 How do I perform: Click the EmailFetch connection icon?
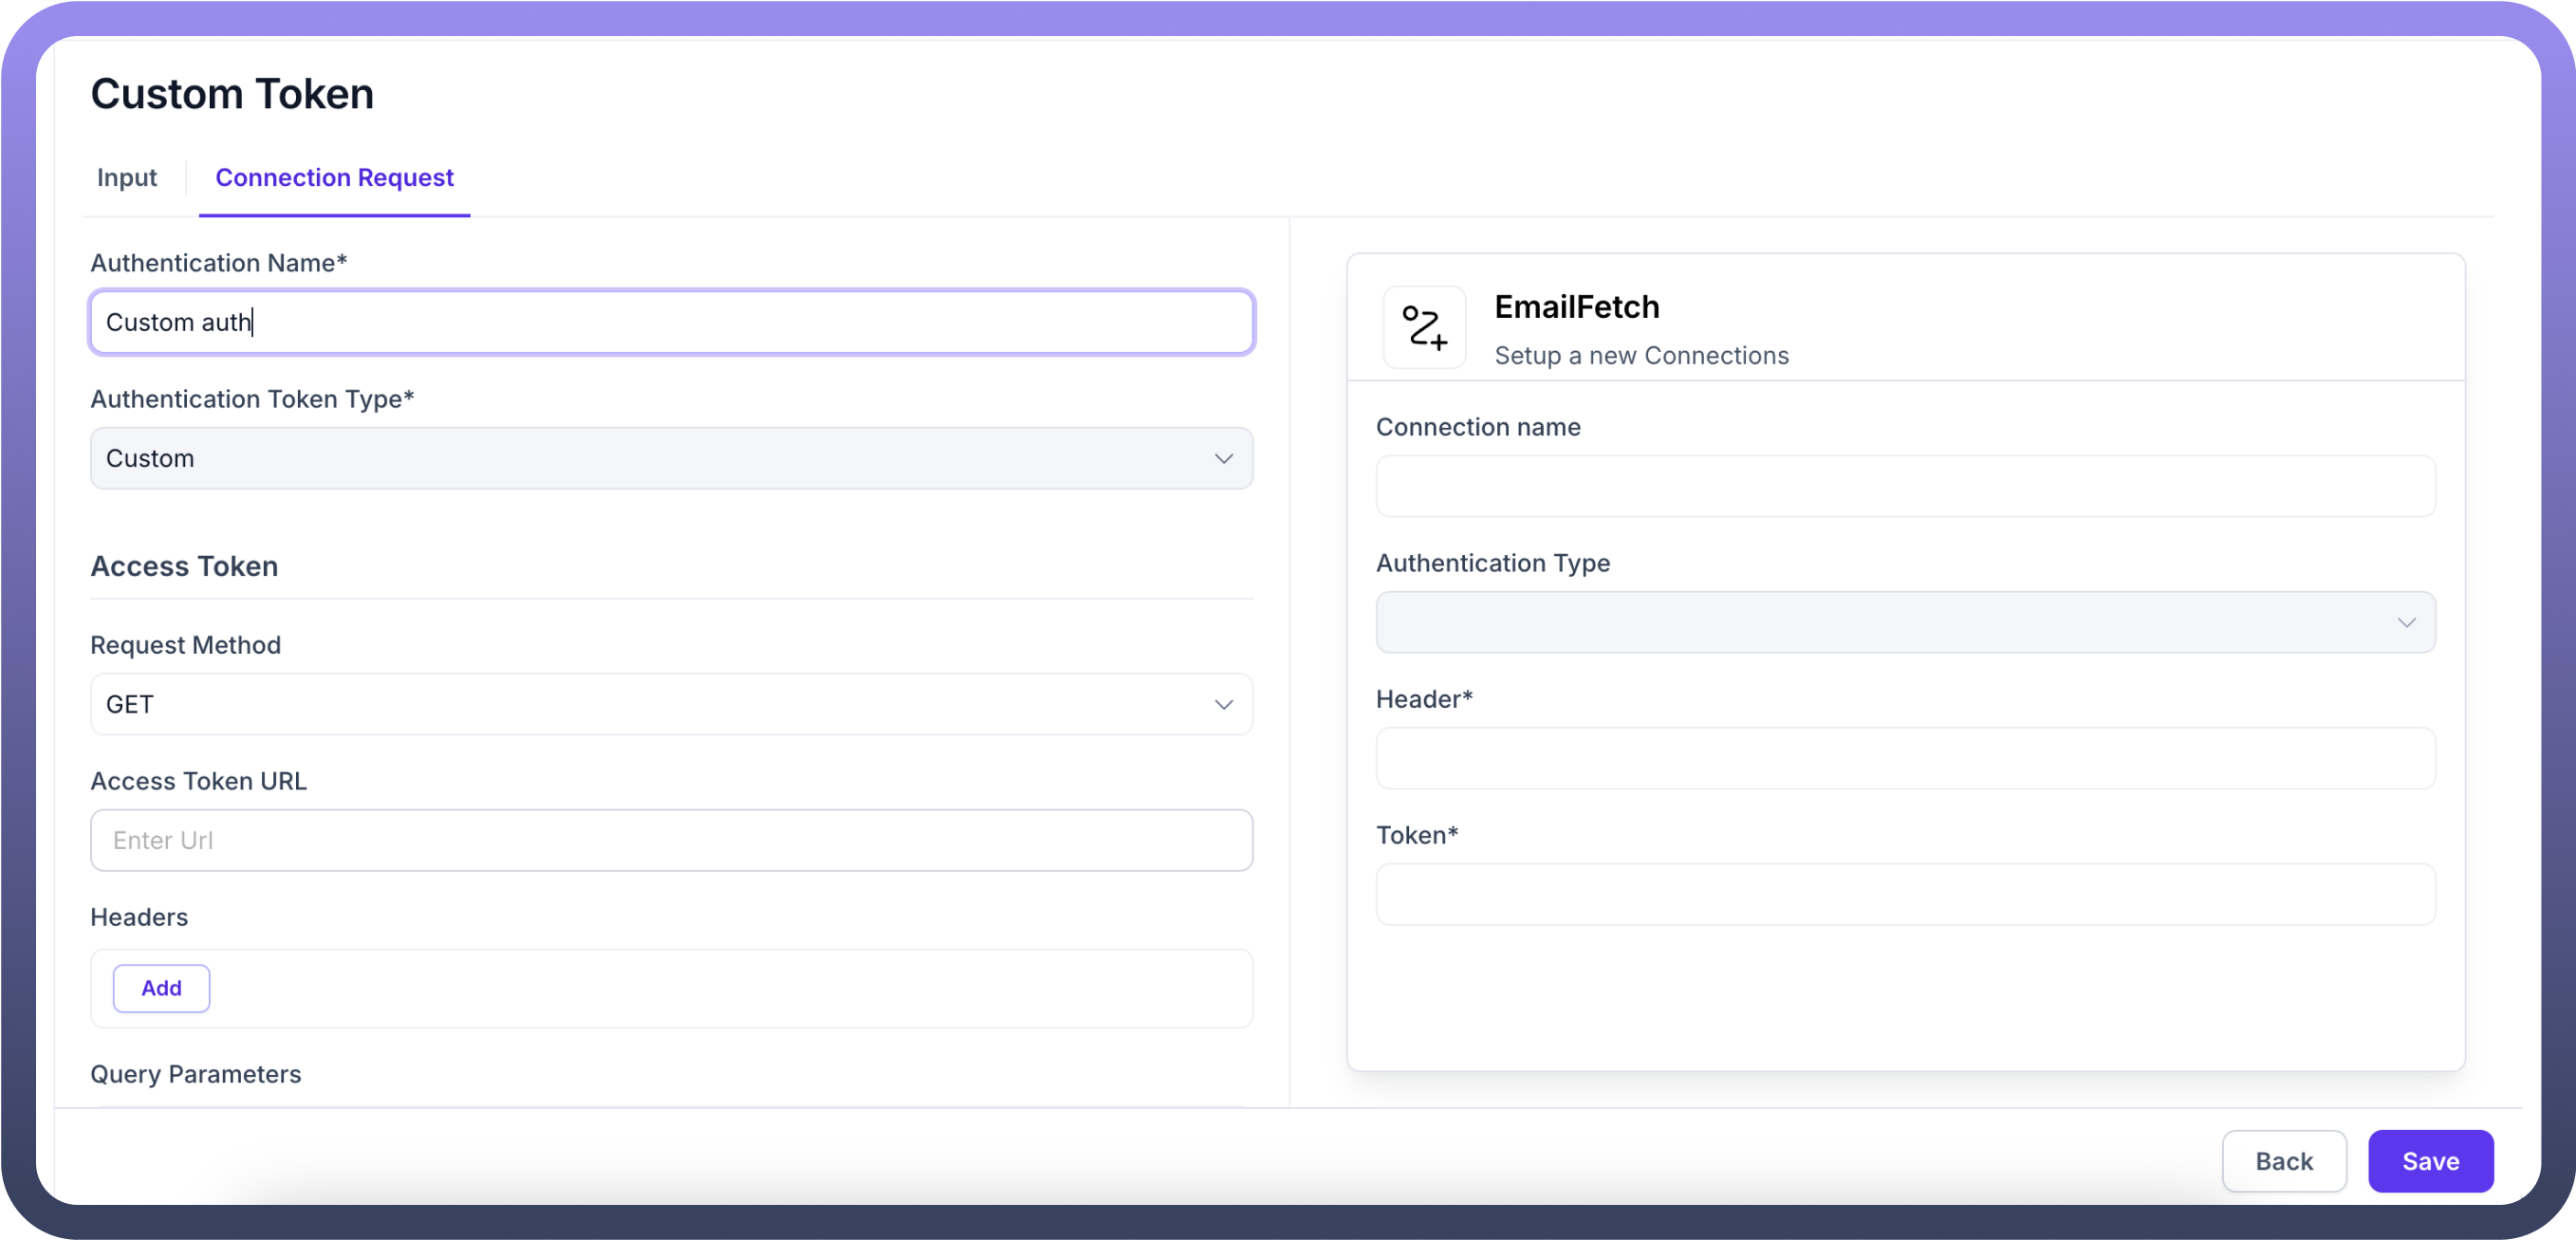click(1424, 327)
